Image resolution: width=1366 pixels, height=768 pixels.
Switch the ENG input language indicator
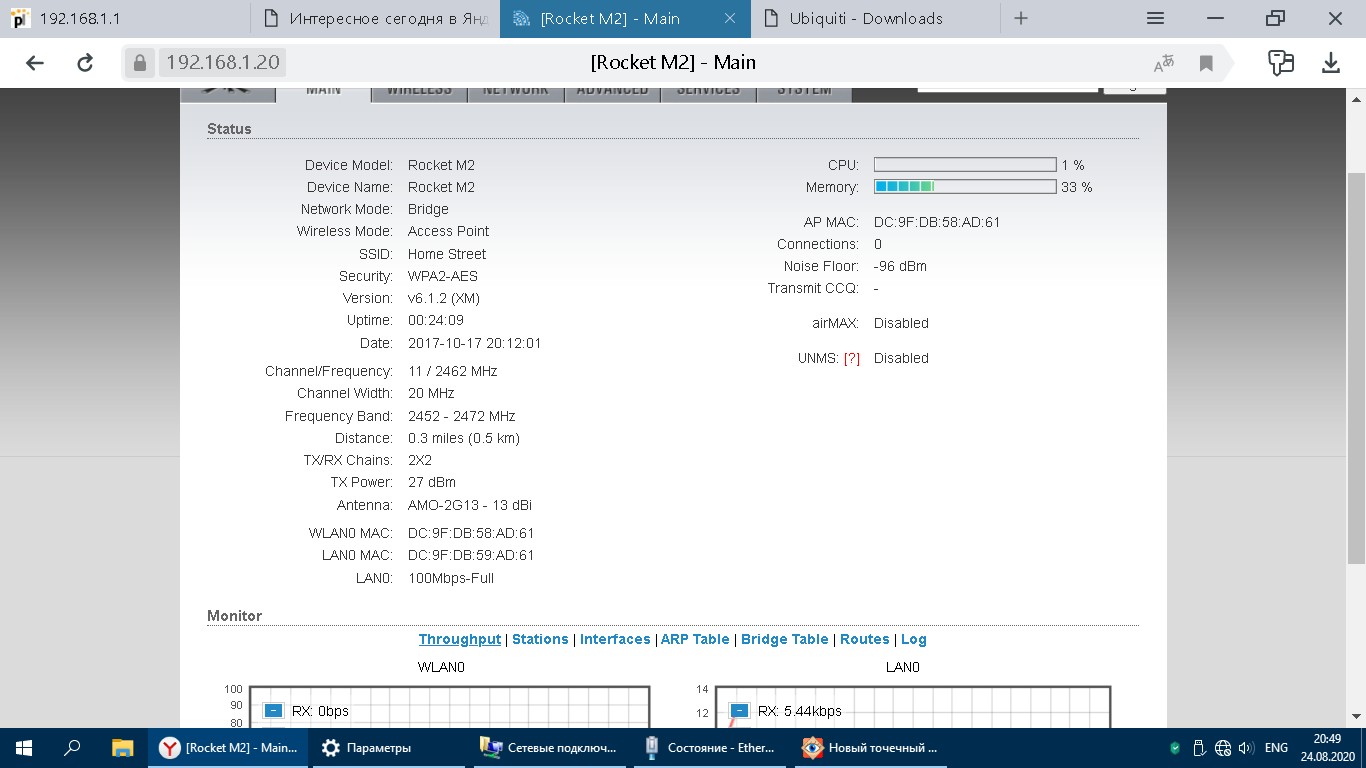click(1276, 748)
